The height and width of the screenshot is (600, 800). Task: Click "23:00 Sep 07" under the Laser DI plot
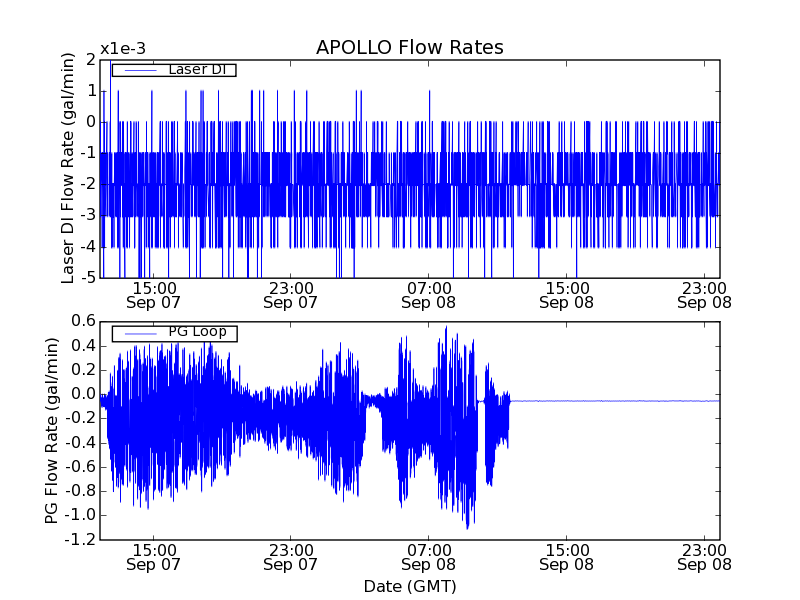click(291, 295)
